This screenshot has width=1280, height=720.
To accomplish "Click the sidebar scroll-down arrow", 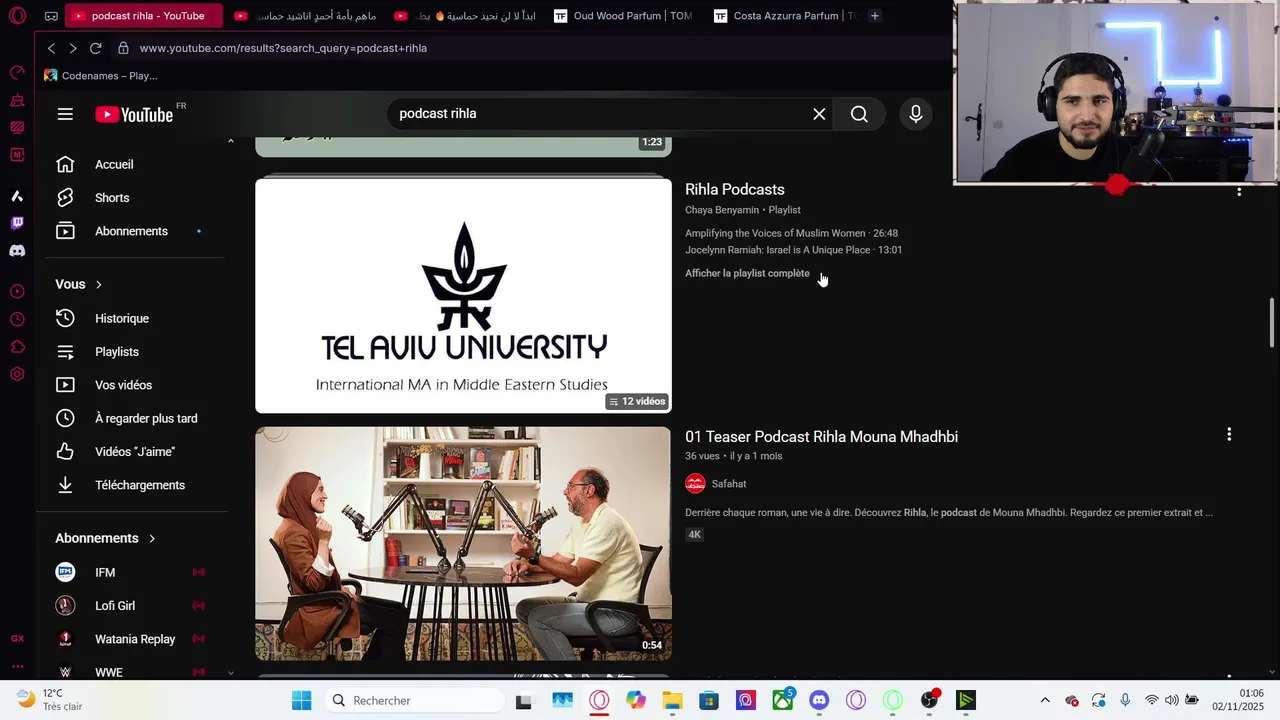I will coord(230,673).
